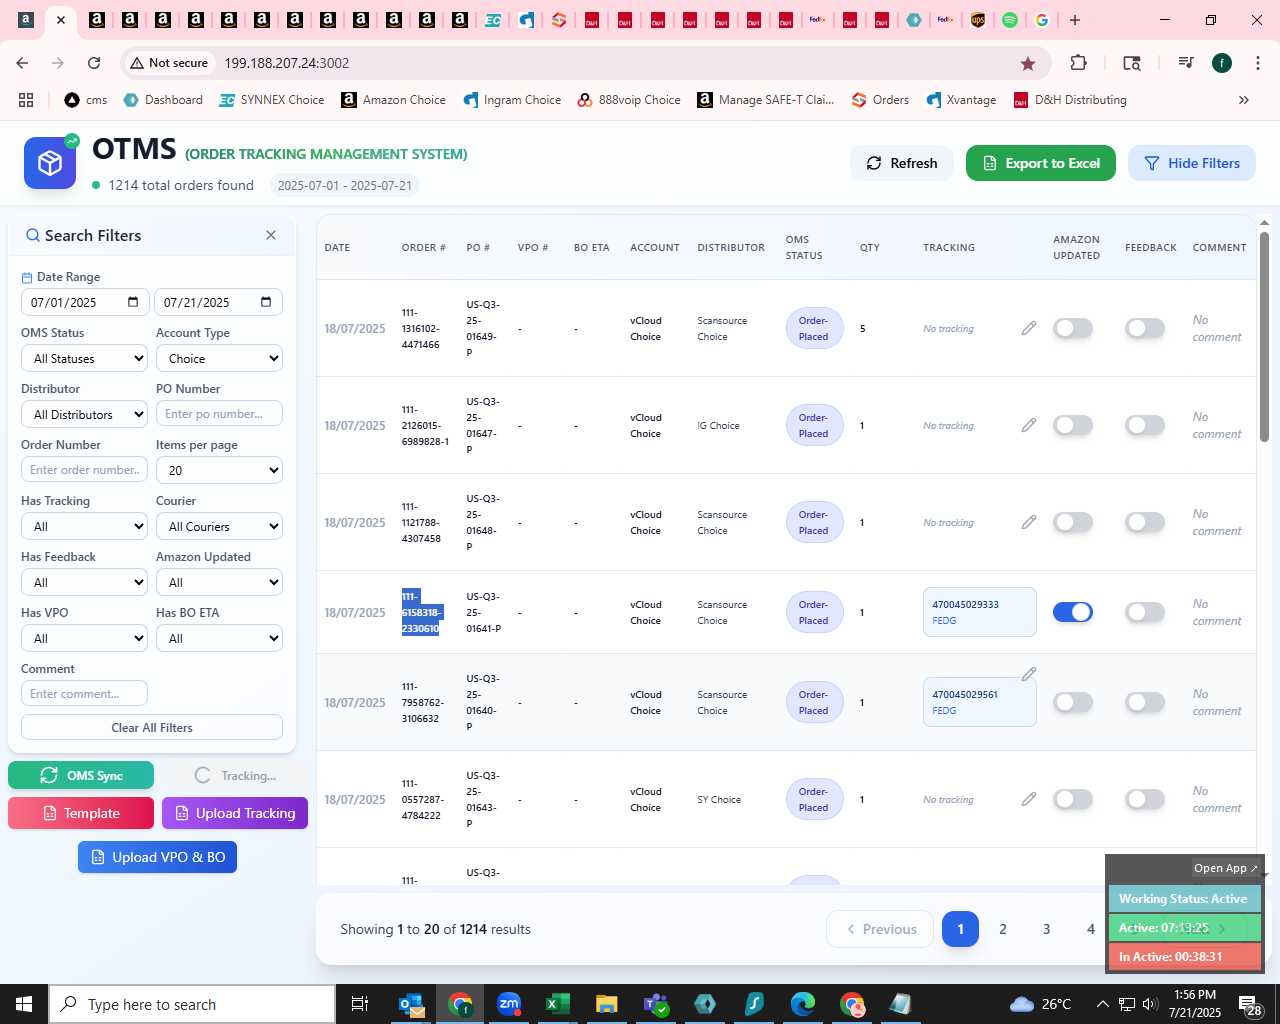Open the Chrome three-dot menu
The height and width of the screenshot is (1024, 1280).
tap(1258, 63)
